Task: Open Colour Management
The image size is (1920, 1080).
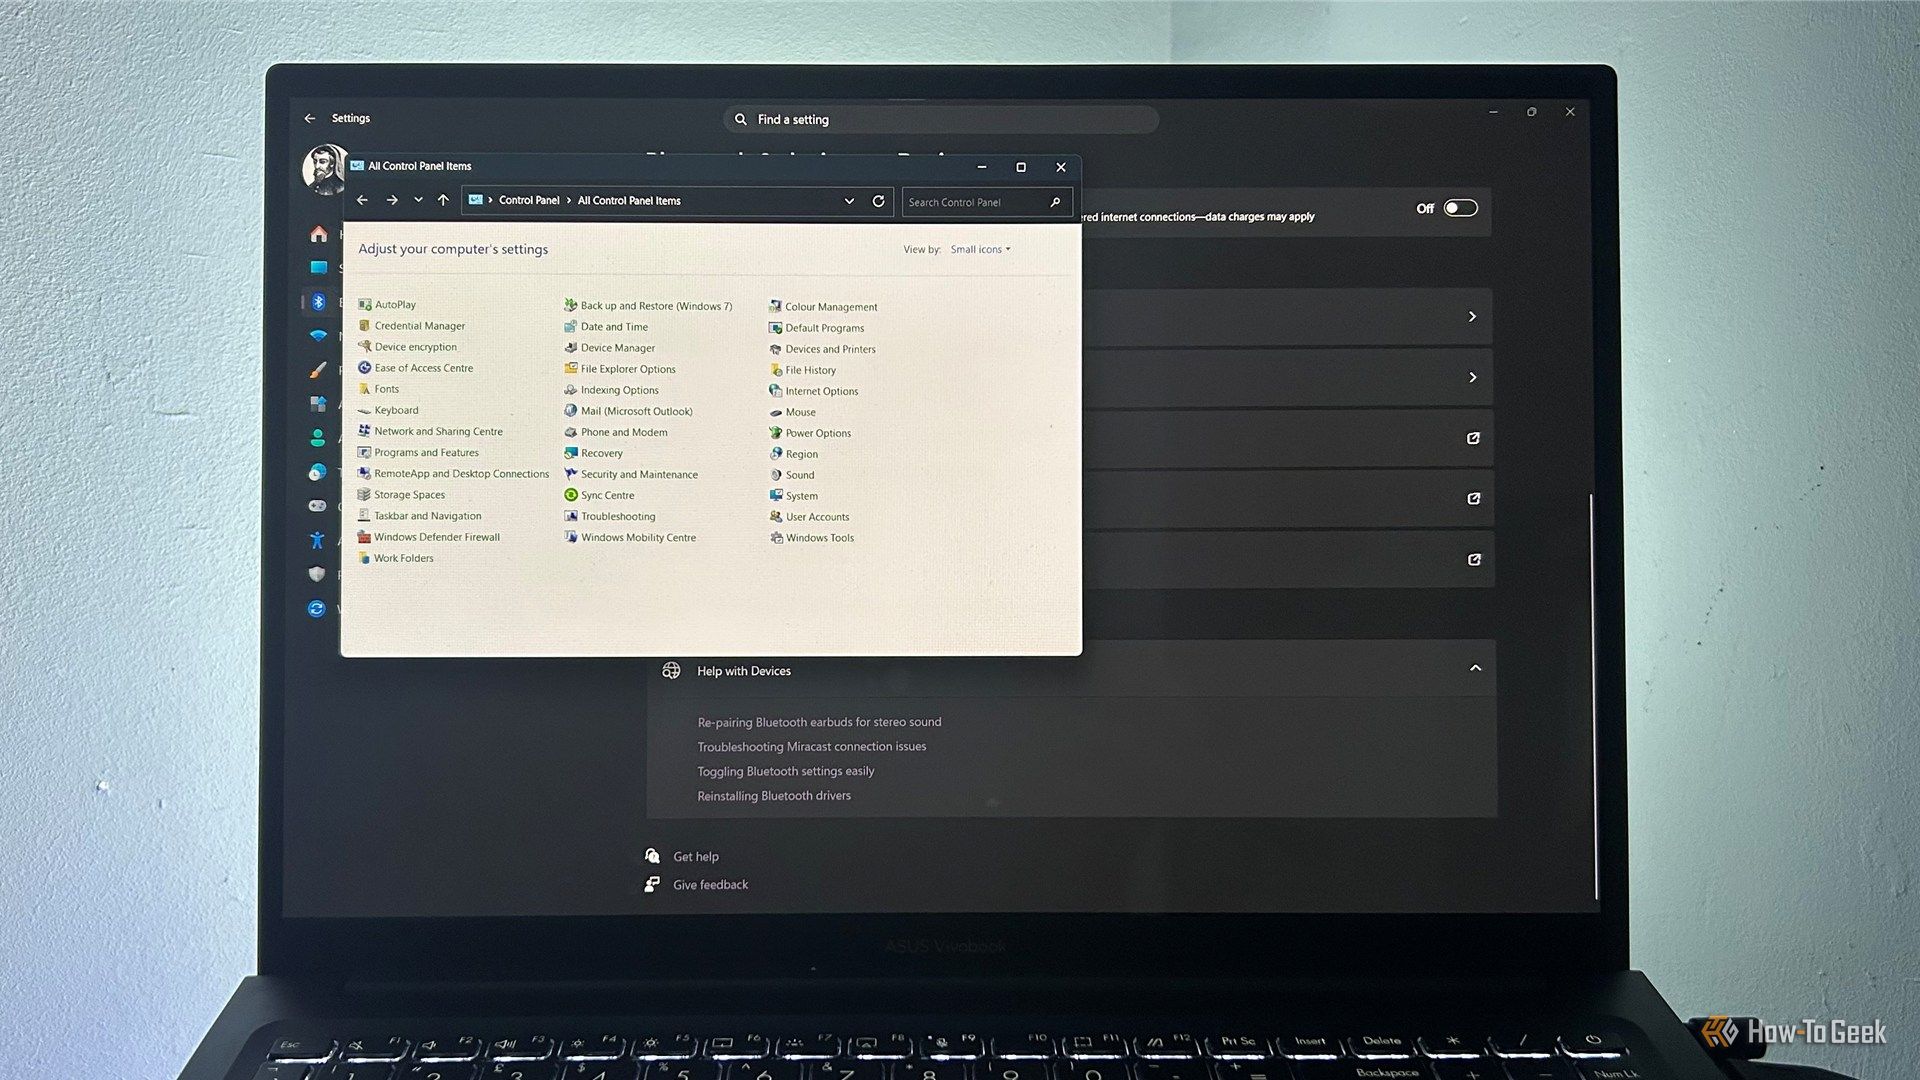Action: pos(823,307)
